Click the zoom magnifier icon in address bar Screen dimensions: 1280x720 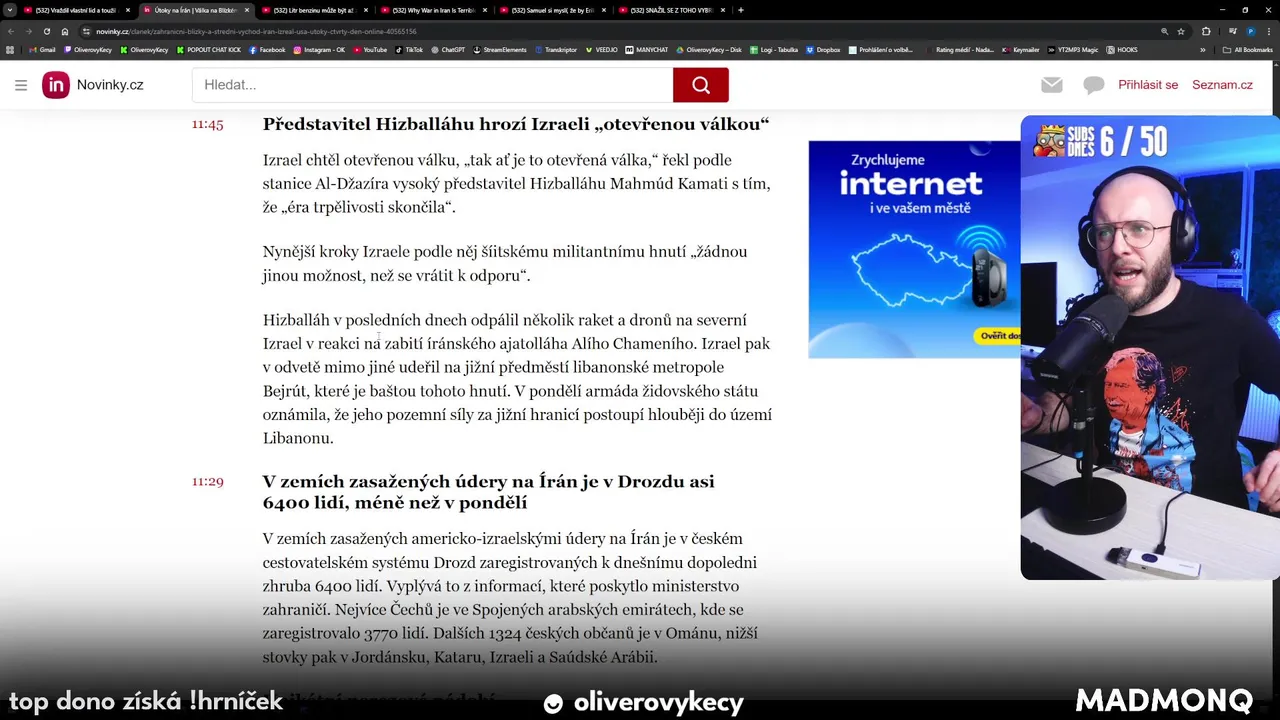tap(1165, 31)
